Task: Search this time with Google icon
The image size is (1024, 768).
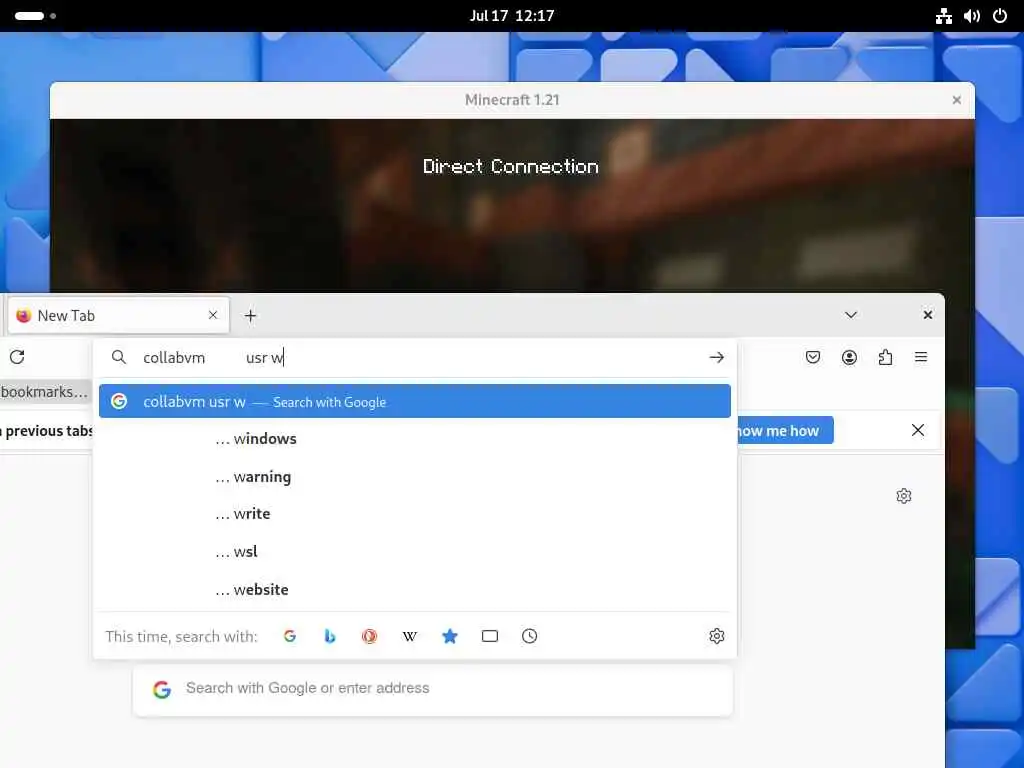Action: point(290,636)
